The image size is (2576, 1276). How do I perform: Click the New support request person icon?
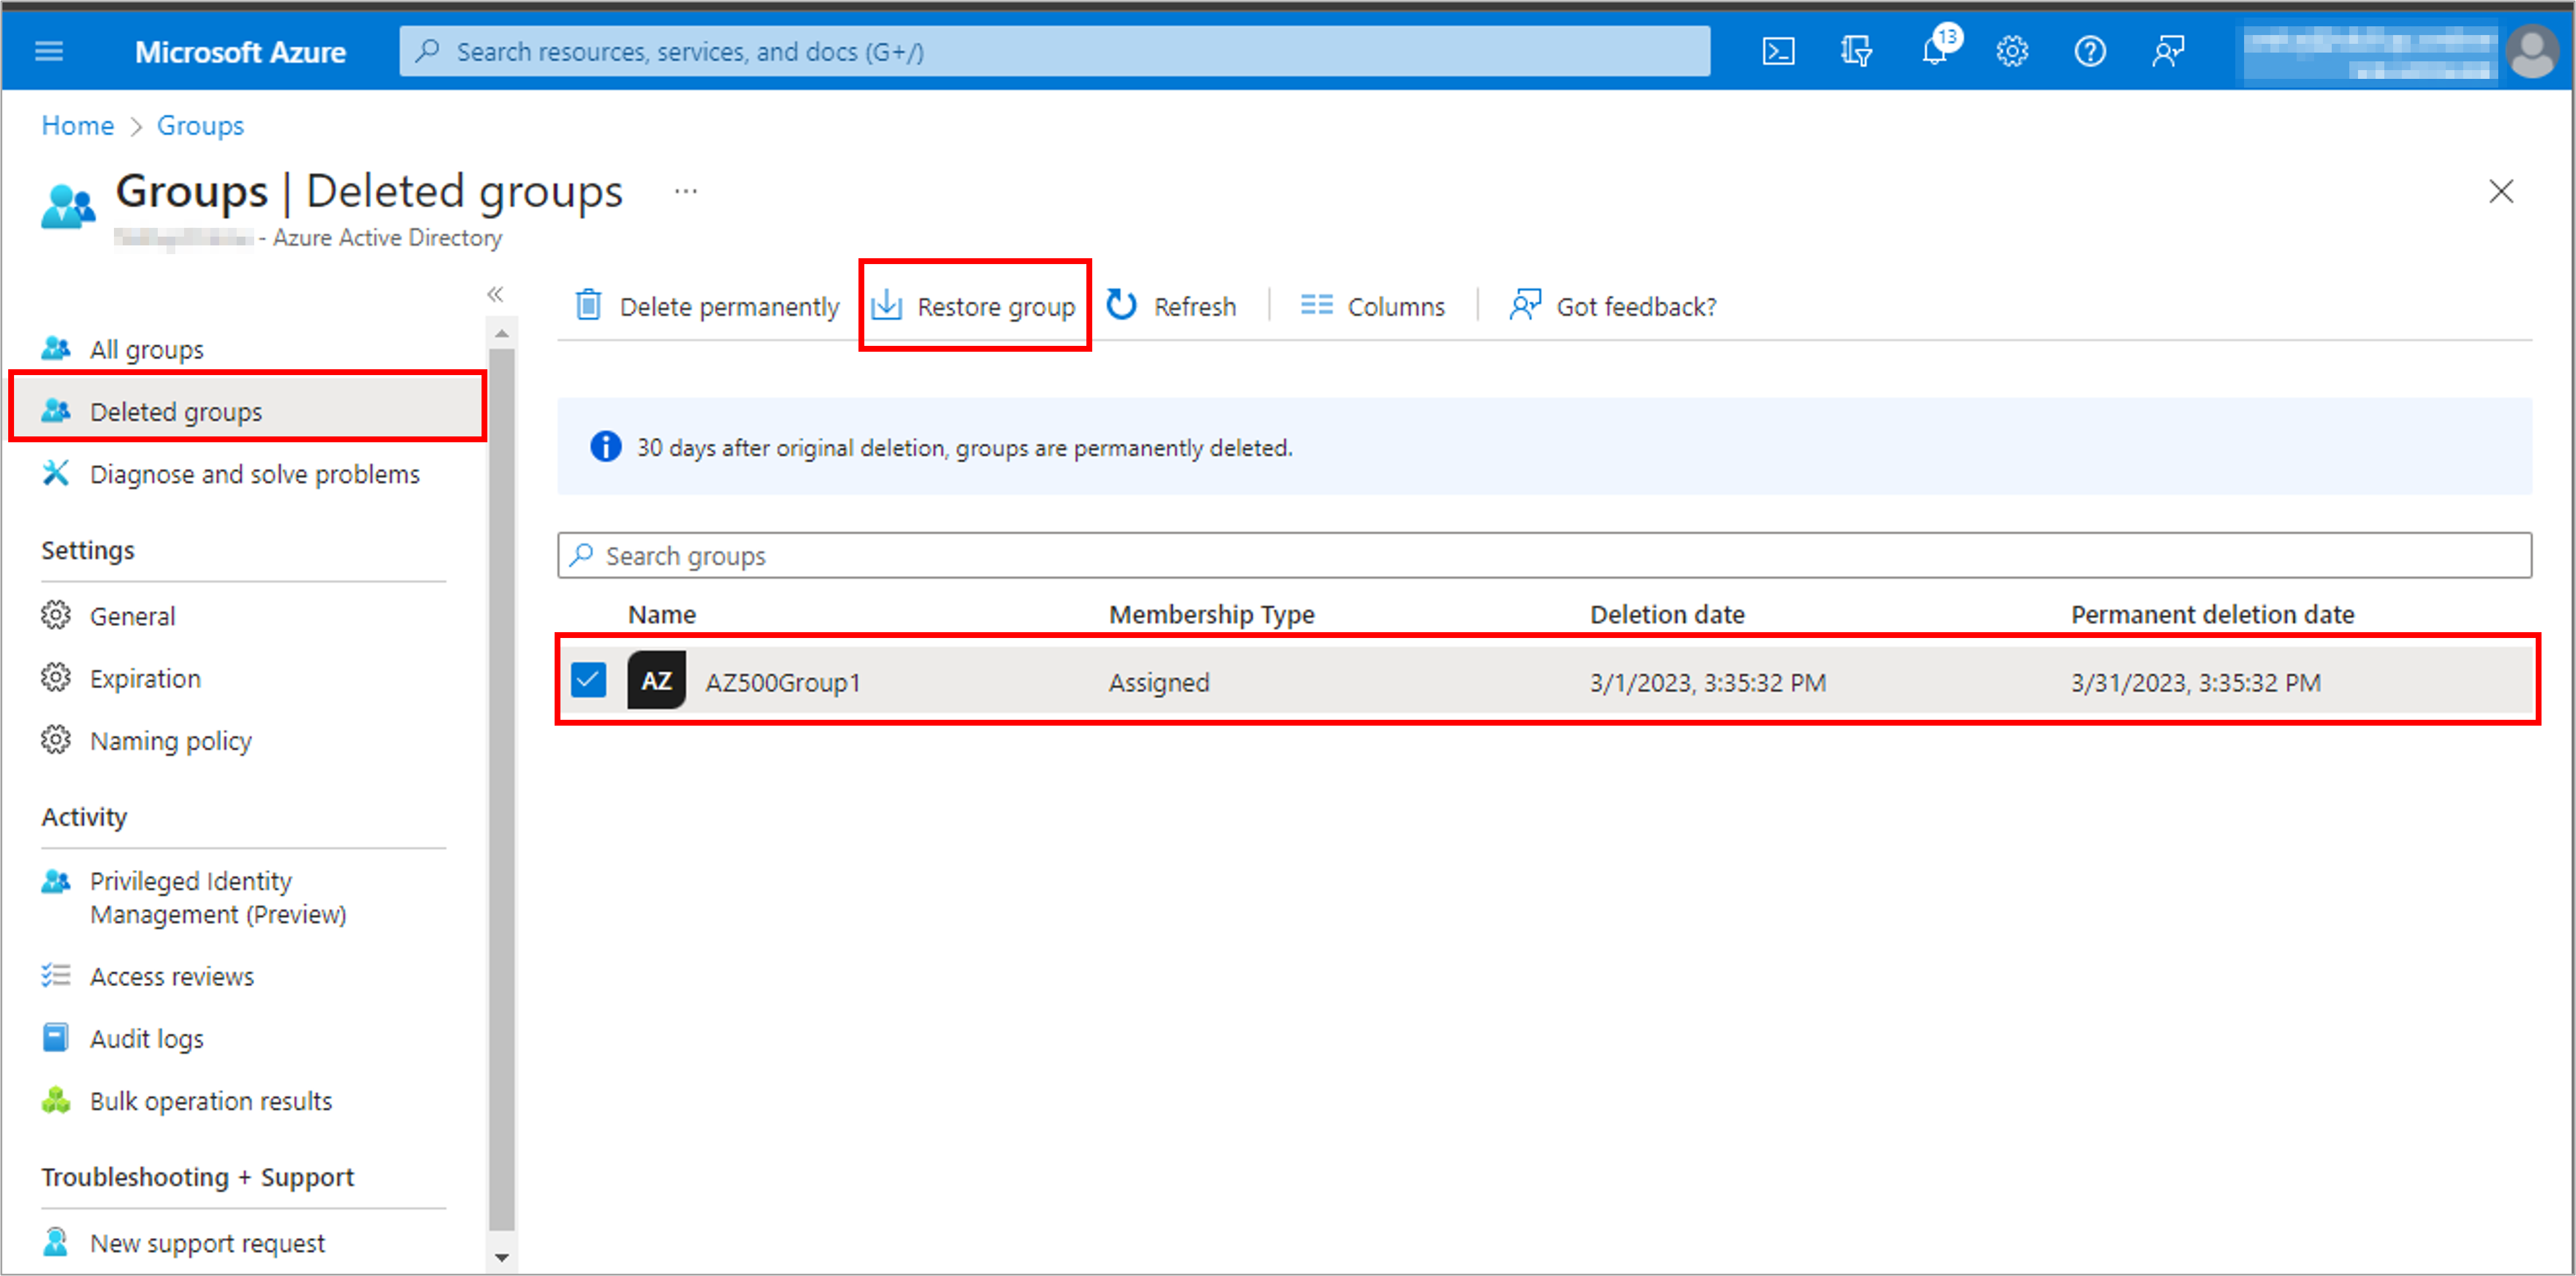click(x=56, y=1242)
